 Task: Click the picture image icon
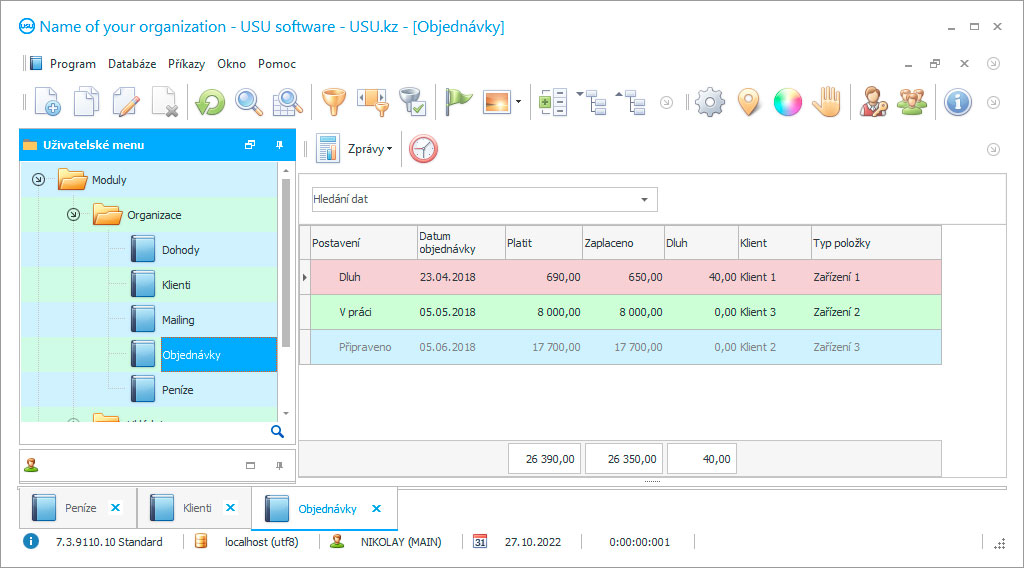click(x=496, y=102)
